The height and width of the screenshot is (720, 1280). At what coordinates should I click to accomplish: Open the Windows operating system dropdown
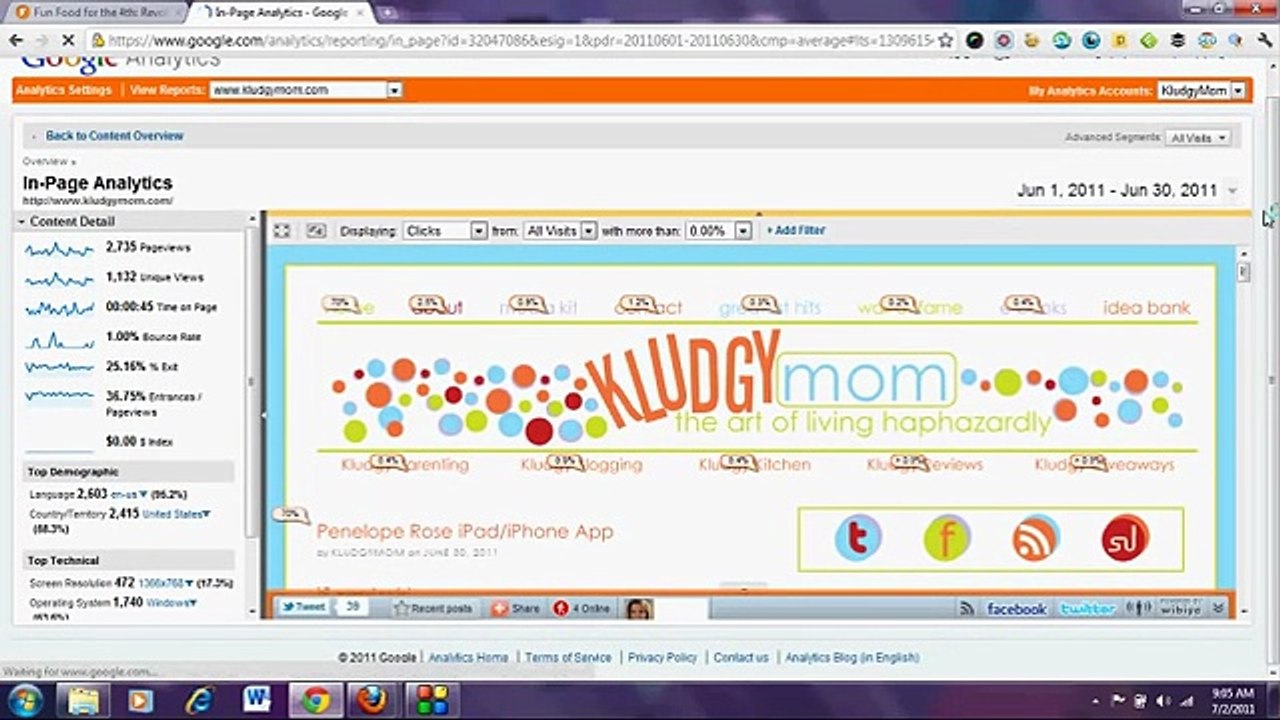tap(172, 603)
